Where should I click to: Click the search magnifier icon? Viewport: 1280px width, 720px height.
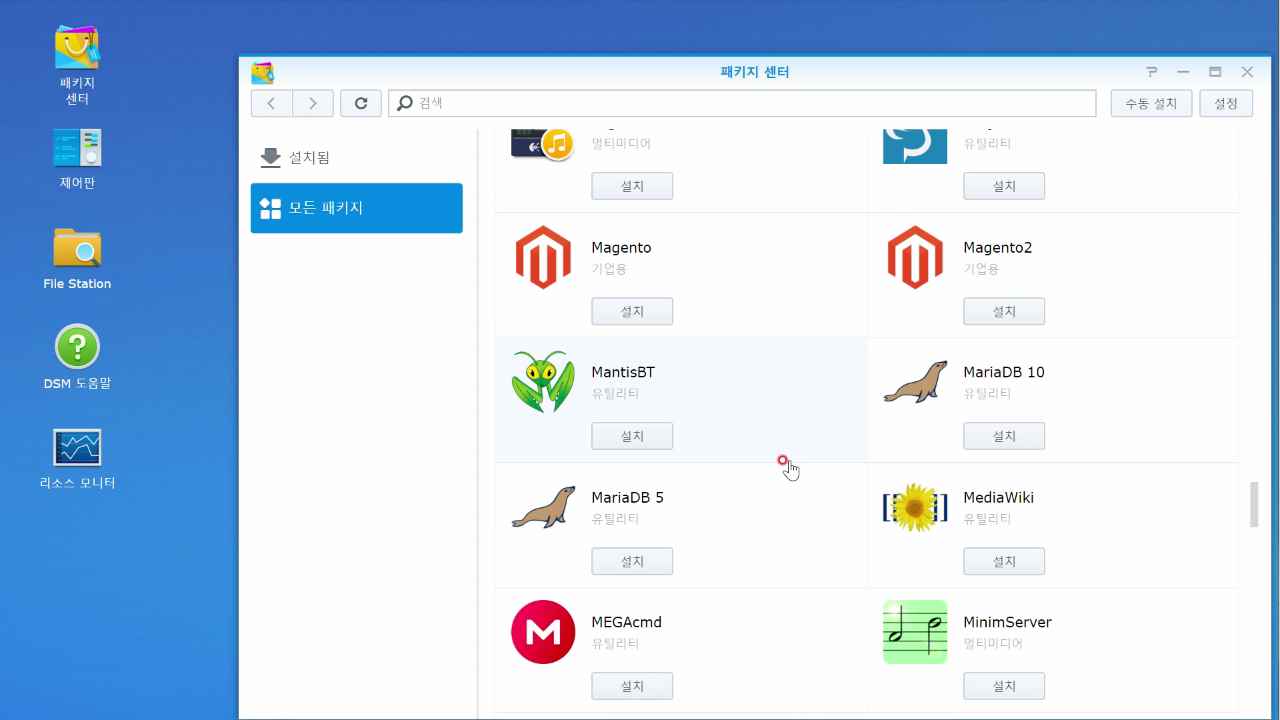405,103
